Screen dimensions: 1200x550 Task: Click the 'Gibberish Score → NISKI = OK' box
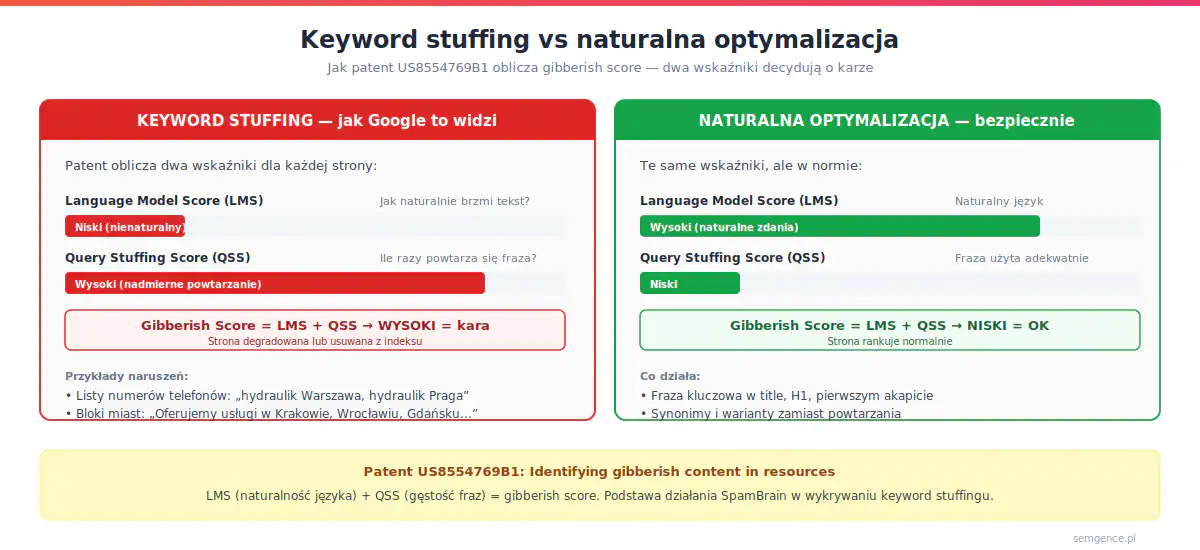click(x=890, y=330)
